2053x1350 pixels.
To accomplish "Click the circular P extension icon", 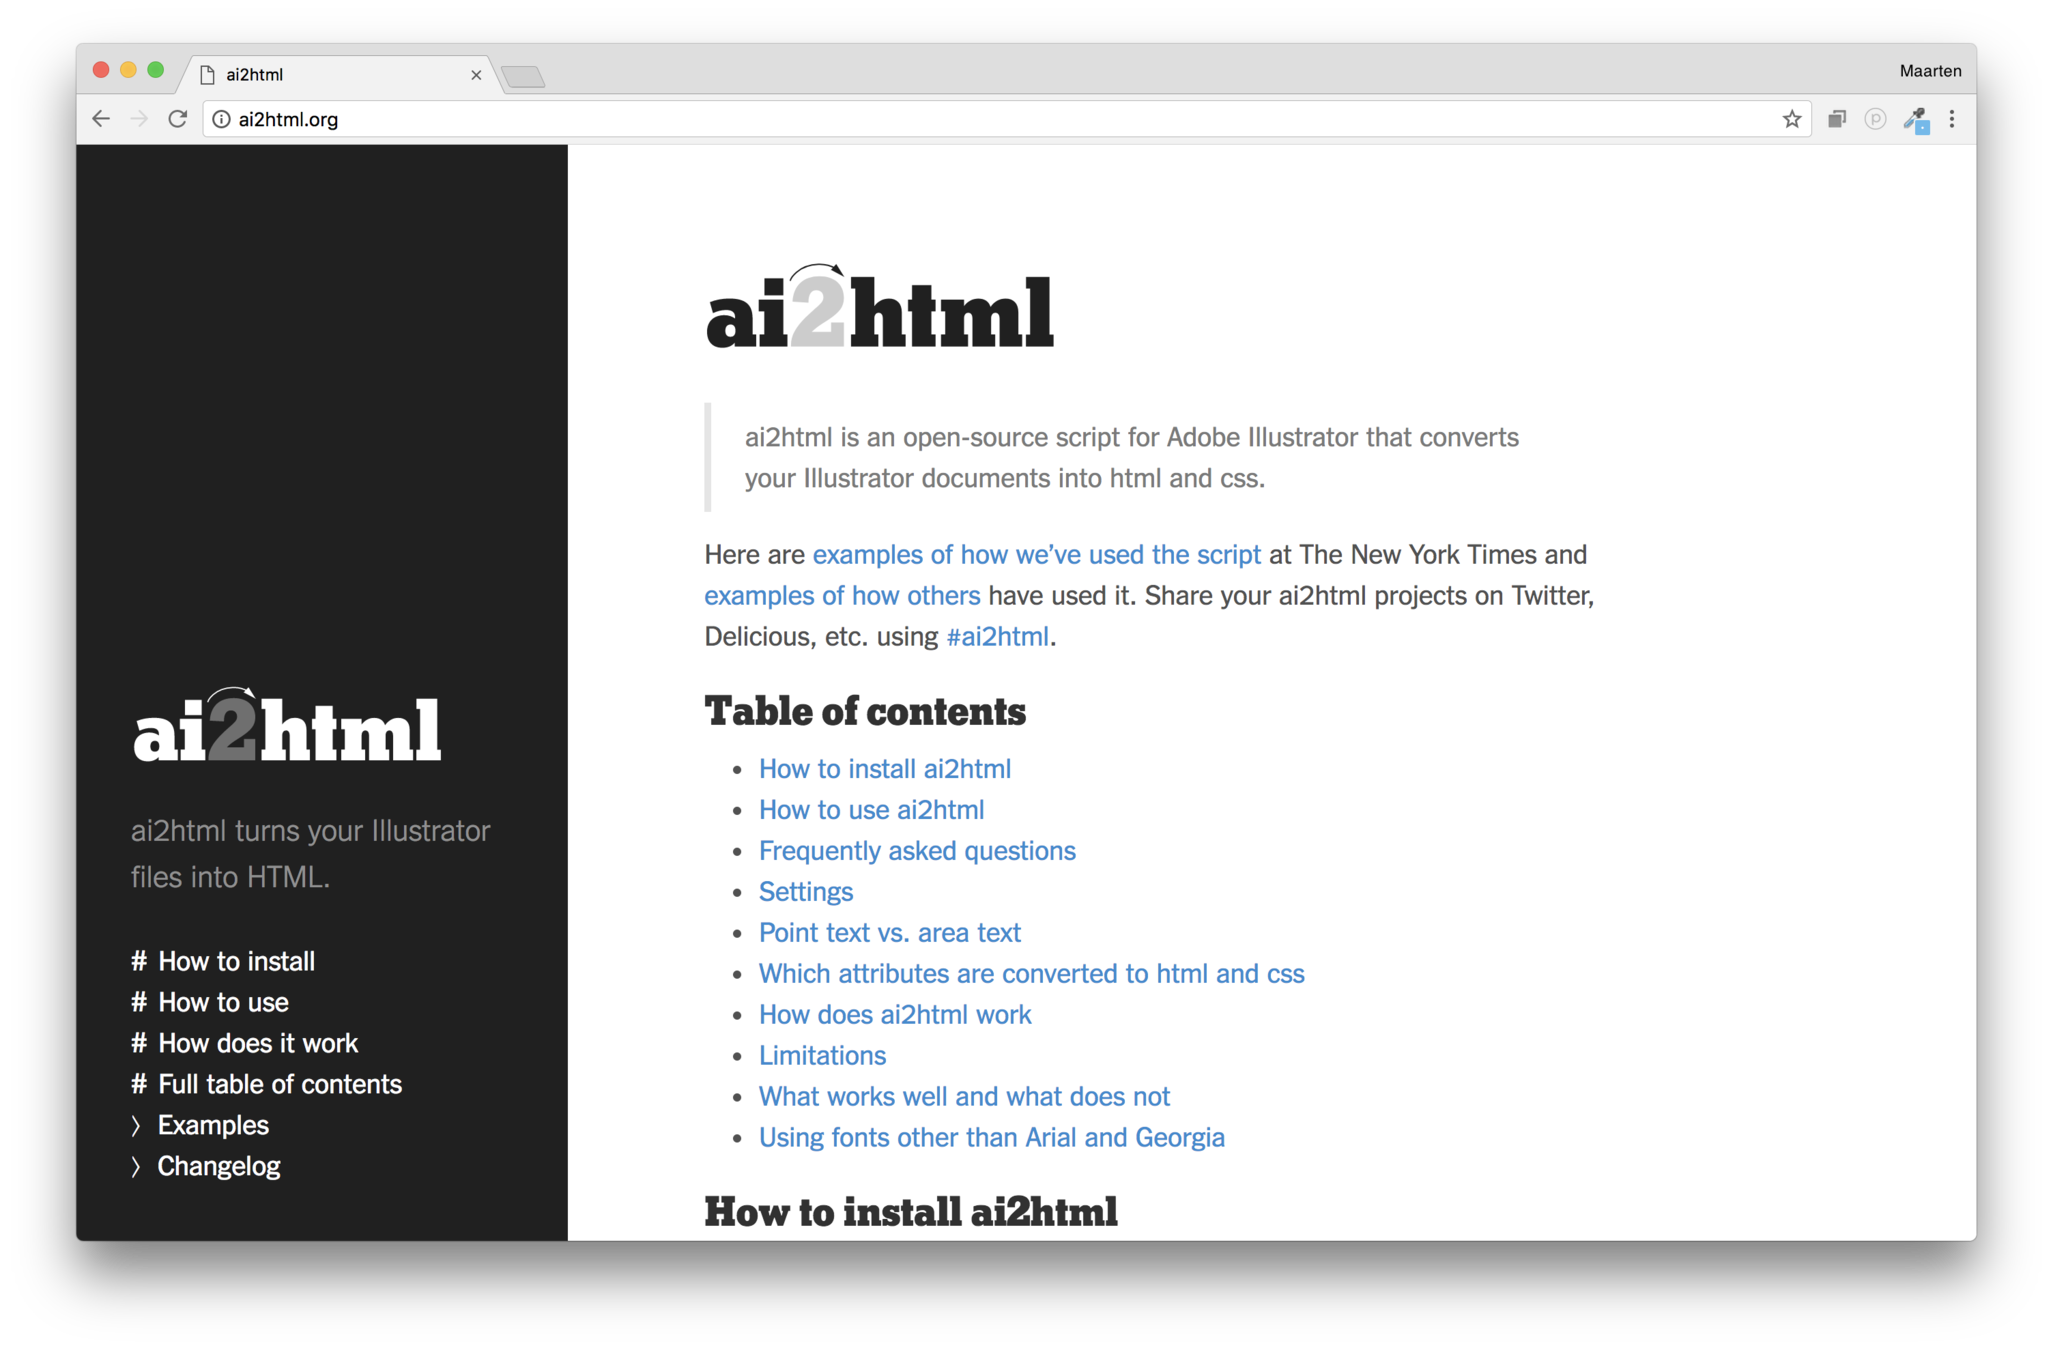I will [x=1875, y=119].
